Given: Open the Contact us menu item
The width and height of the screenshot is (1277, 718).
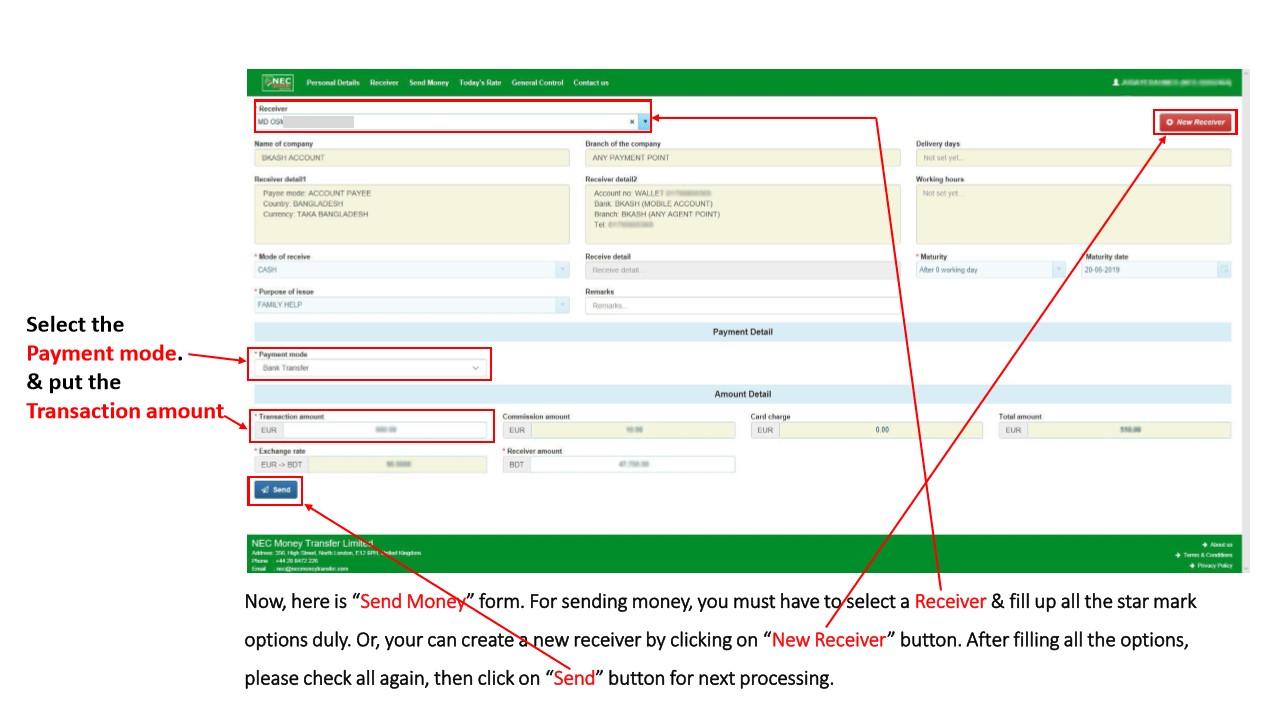Looking at the screenshot, I should [x=591, y=83].
